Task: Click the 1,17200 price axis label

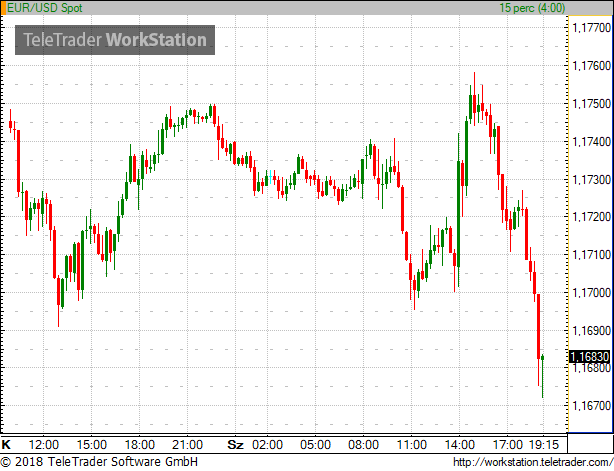Action: 591,217
